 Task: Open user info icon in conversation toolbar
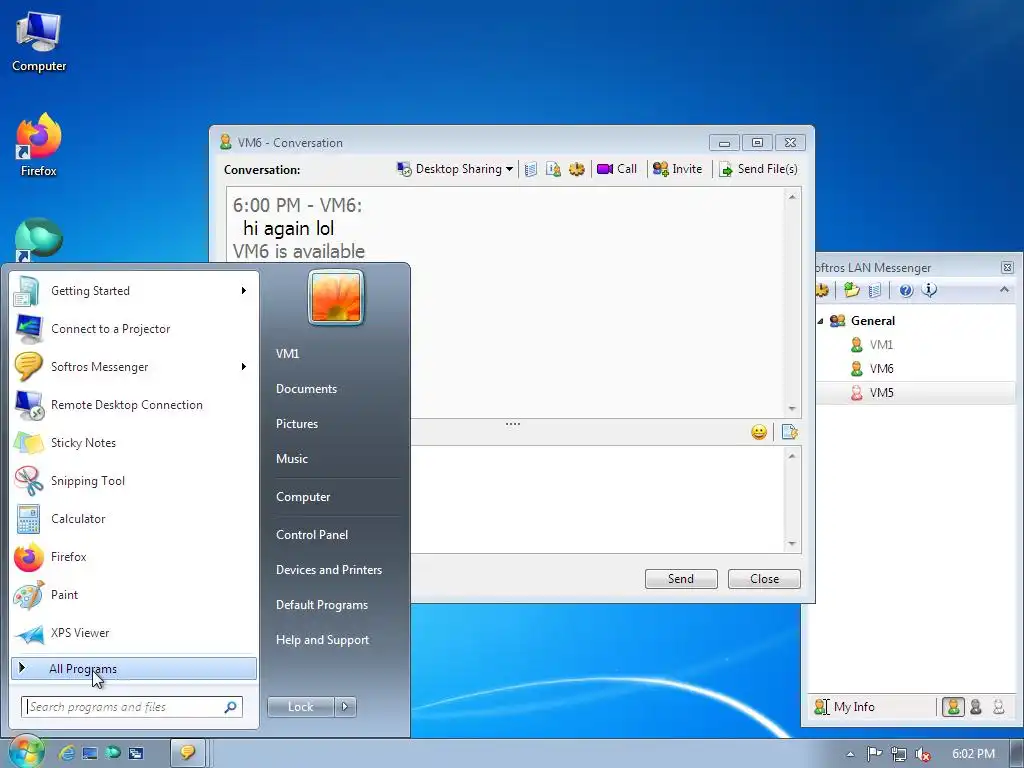553,170
